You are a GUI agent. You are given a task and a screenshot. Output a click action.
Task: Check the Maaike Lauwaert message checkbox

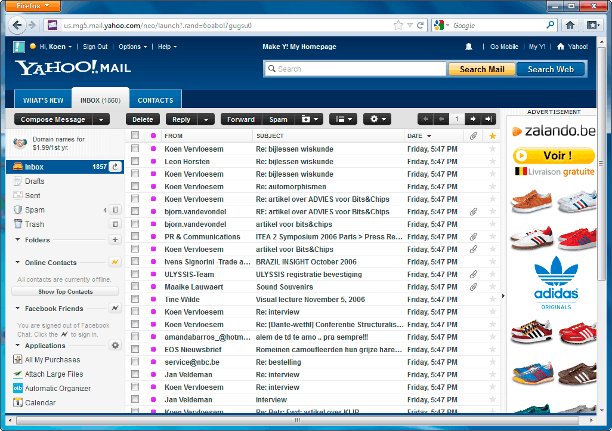135,286
